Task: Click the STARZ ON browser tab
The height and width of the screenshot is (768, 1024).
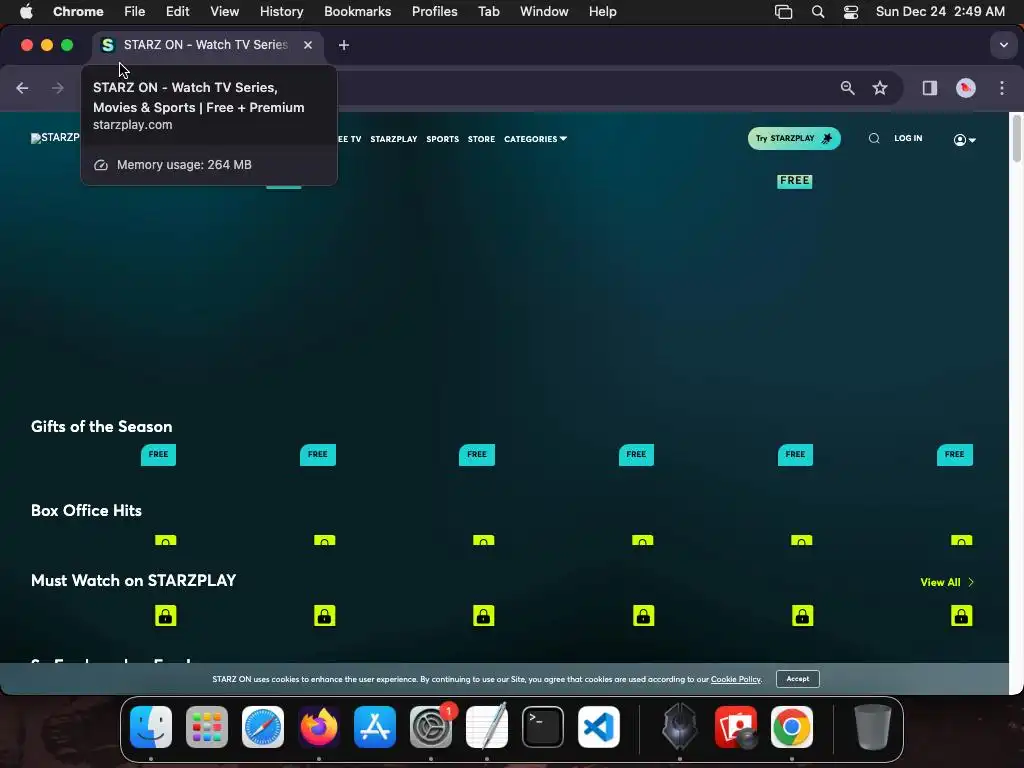Action: pos(208,45)
